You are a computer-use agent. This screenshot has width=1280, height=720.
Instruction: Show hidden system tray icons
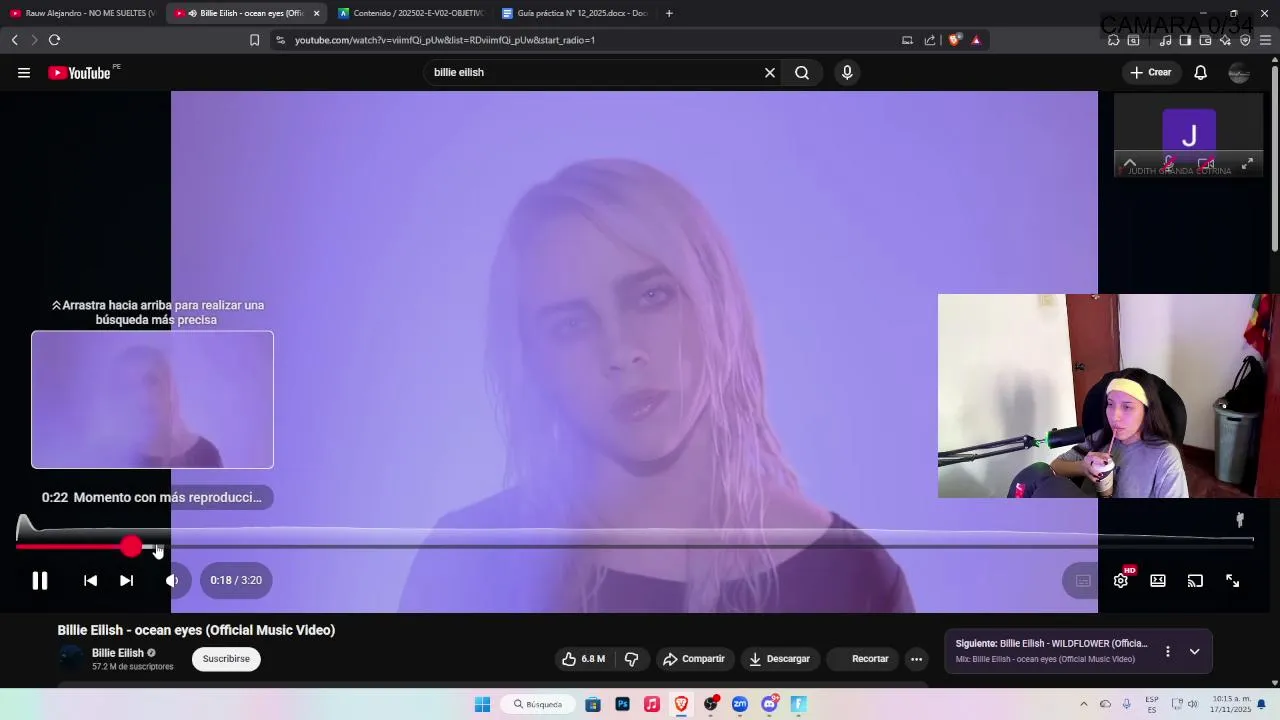pyautogui.click(x=1083, y=704)
